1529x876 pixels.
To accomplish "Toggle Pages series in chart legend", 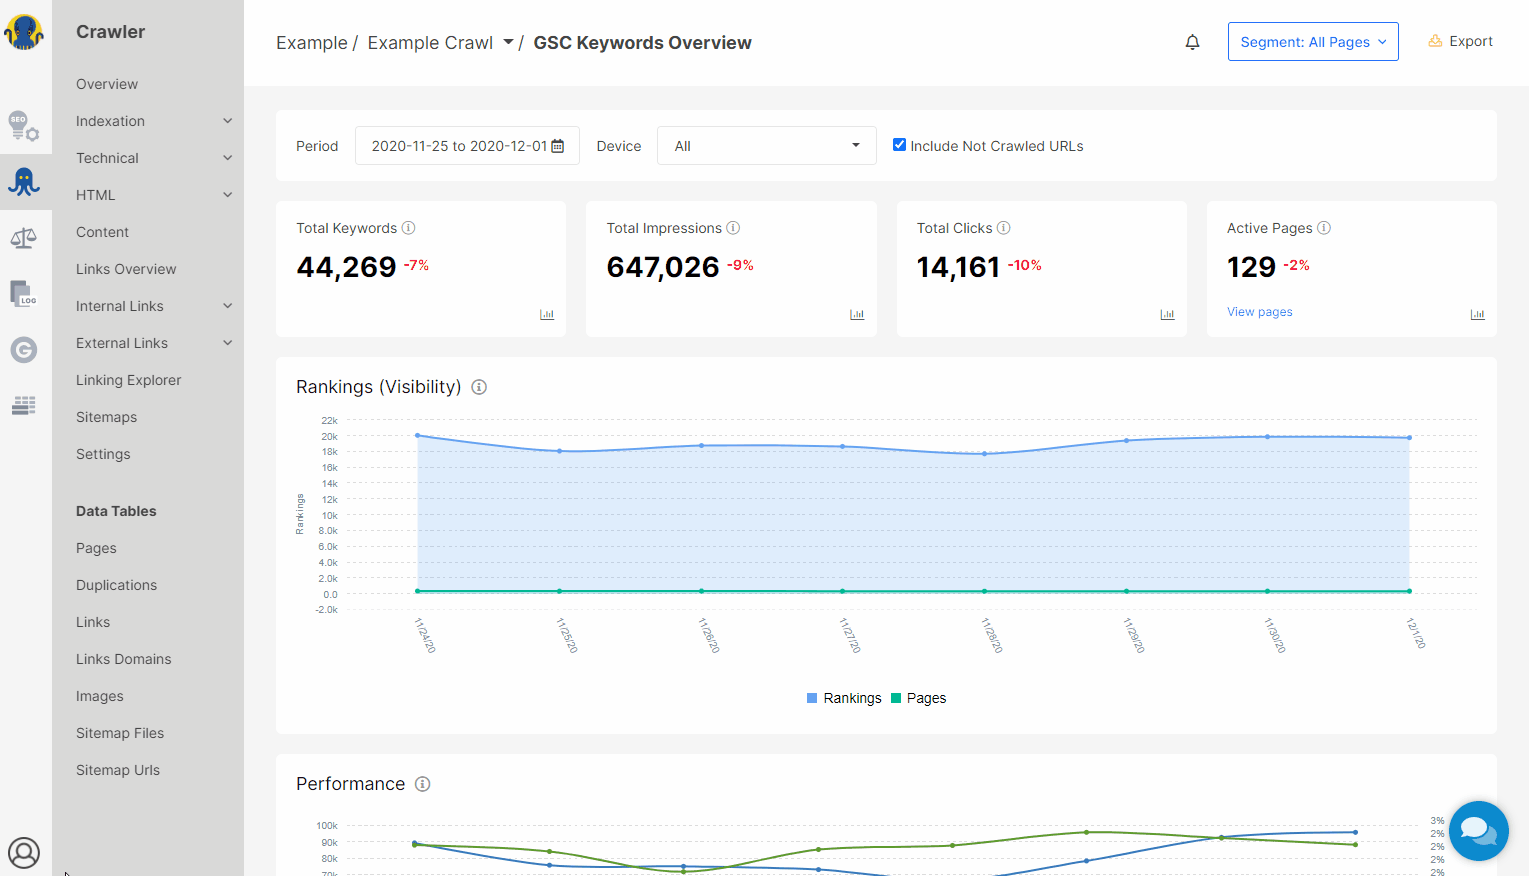I will pos(918,698).
